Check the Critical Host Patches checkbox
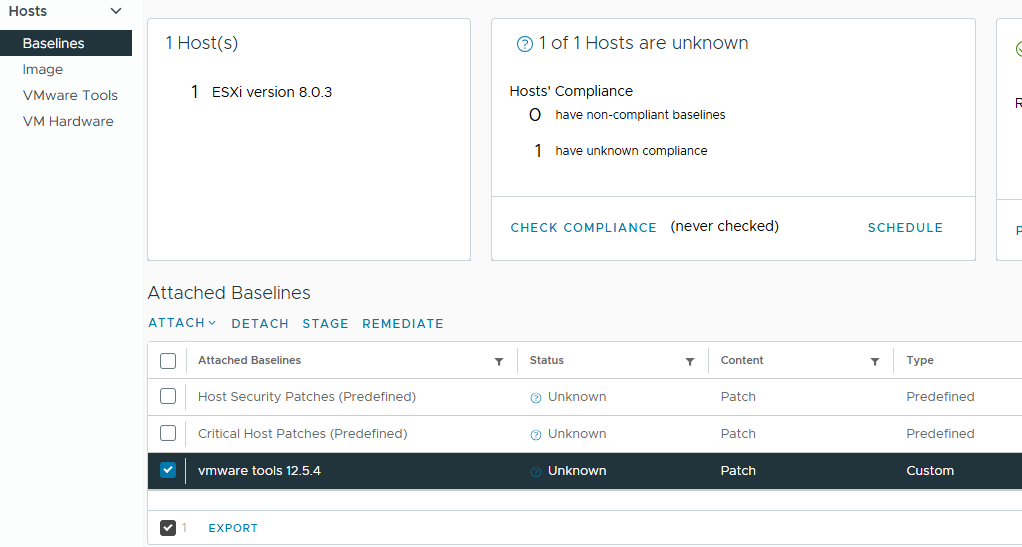The height and width of the screenshot is (547, 1022). click(168, 434)
